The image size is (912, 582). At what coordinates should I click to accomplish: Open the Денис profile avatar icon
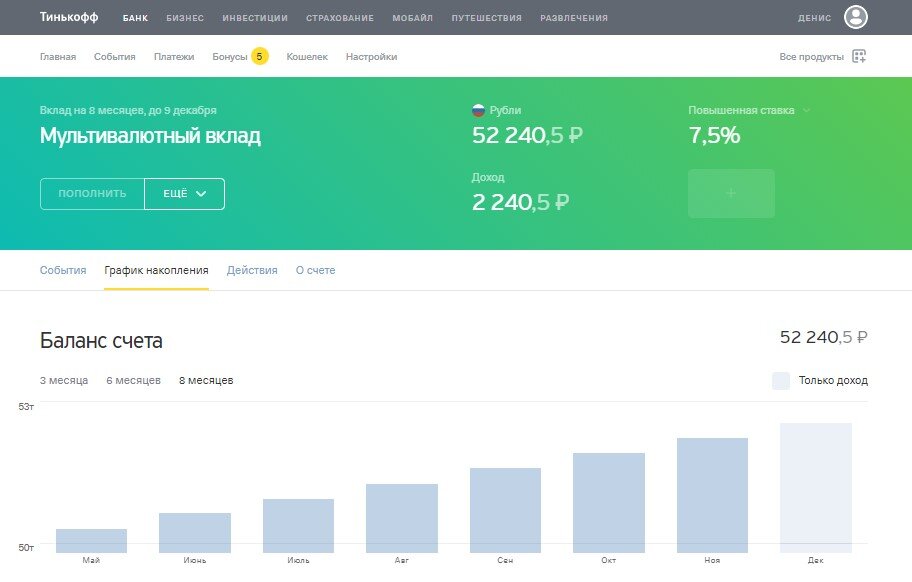(856, 17)
